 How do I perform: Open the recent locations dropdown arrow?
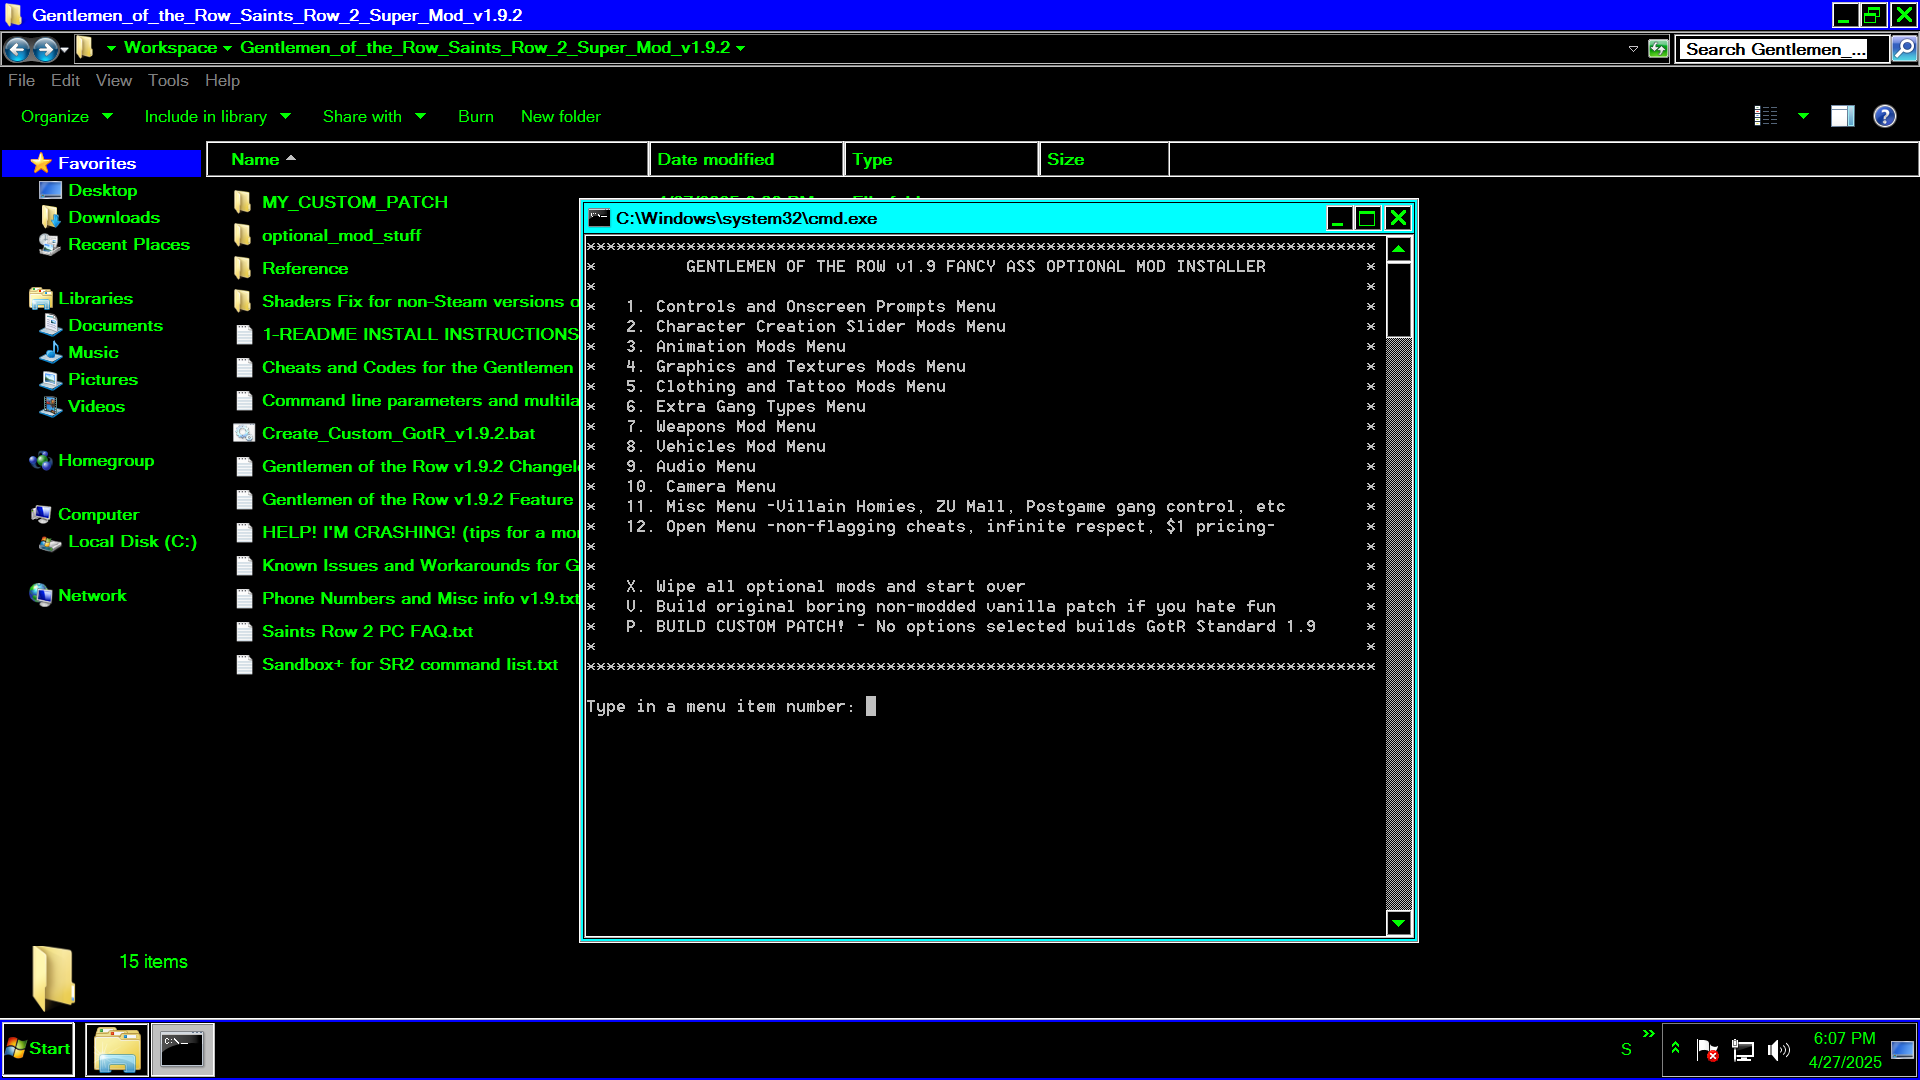coord(64,49)
